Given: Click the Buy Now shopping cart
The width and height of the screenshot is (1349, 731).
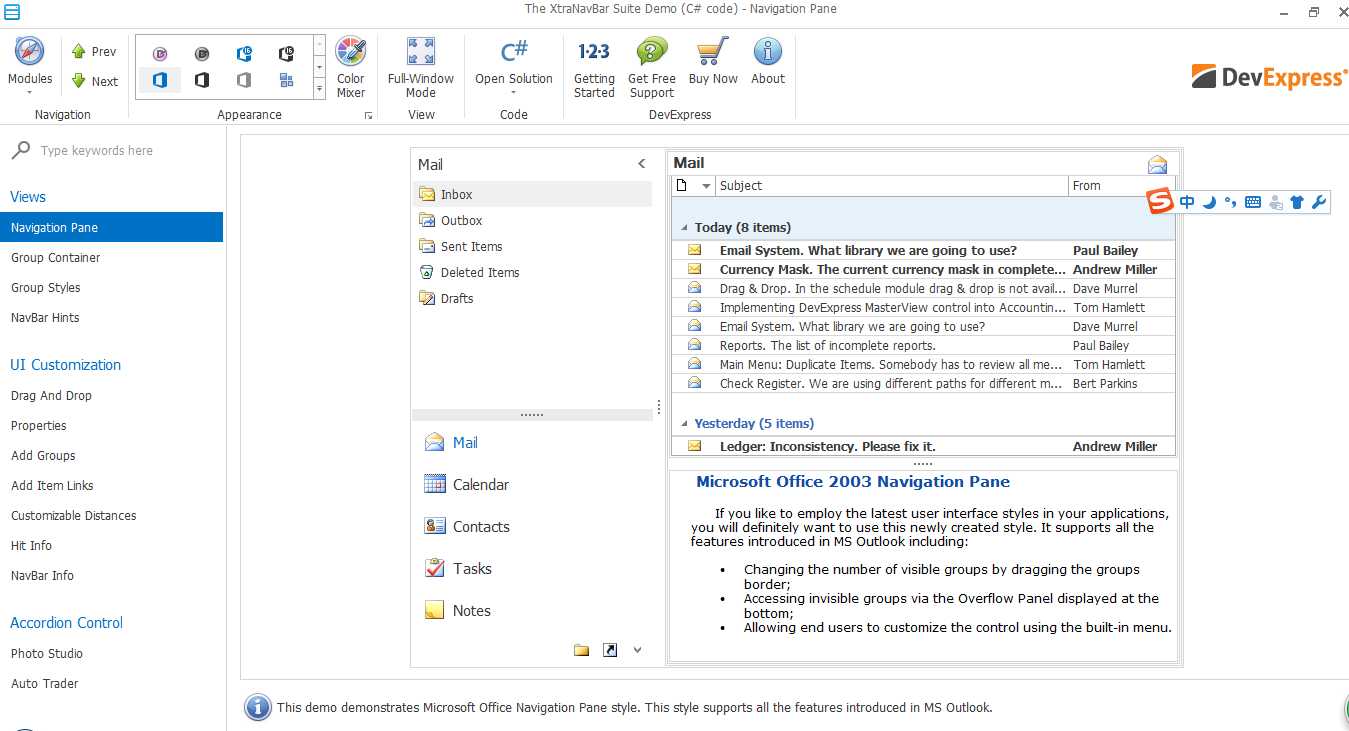Looking at the screenshot, I should 713,62.
